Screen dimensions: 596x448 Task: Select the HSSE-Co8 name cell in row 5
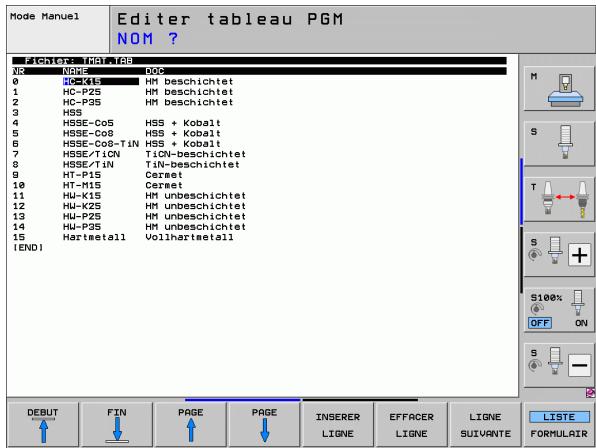[88, 133]
